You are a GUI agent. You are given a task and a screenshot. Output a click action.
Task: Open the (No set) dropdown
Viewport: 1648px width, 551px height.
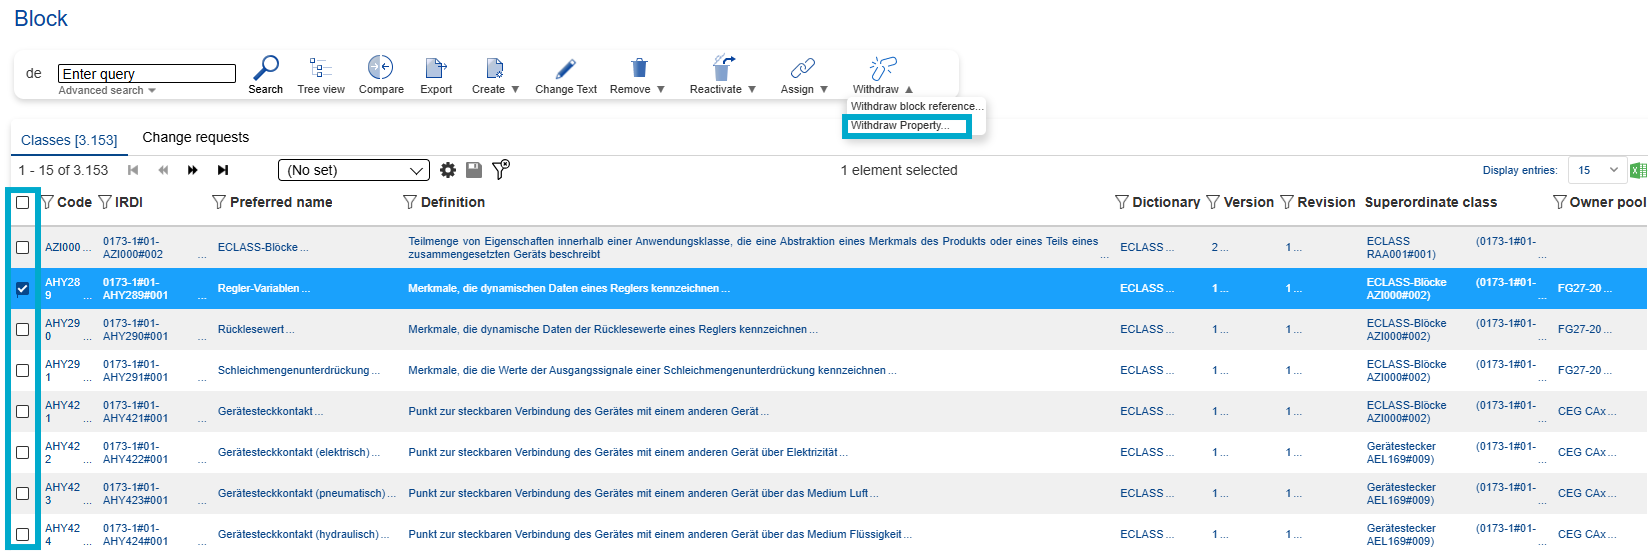pyautogui.click(x=353, y=170)
